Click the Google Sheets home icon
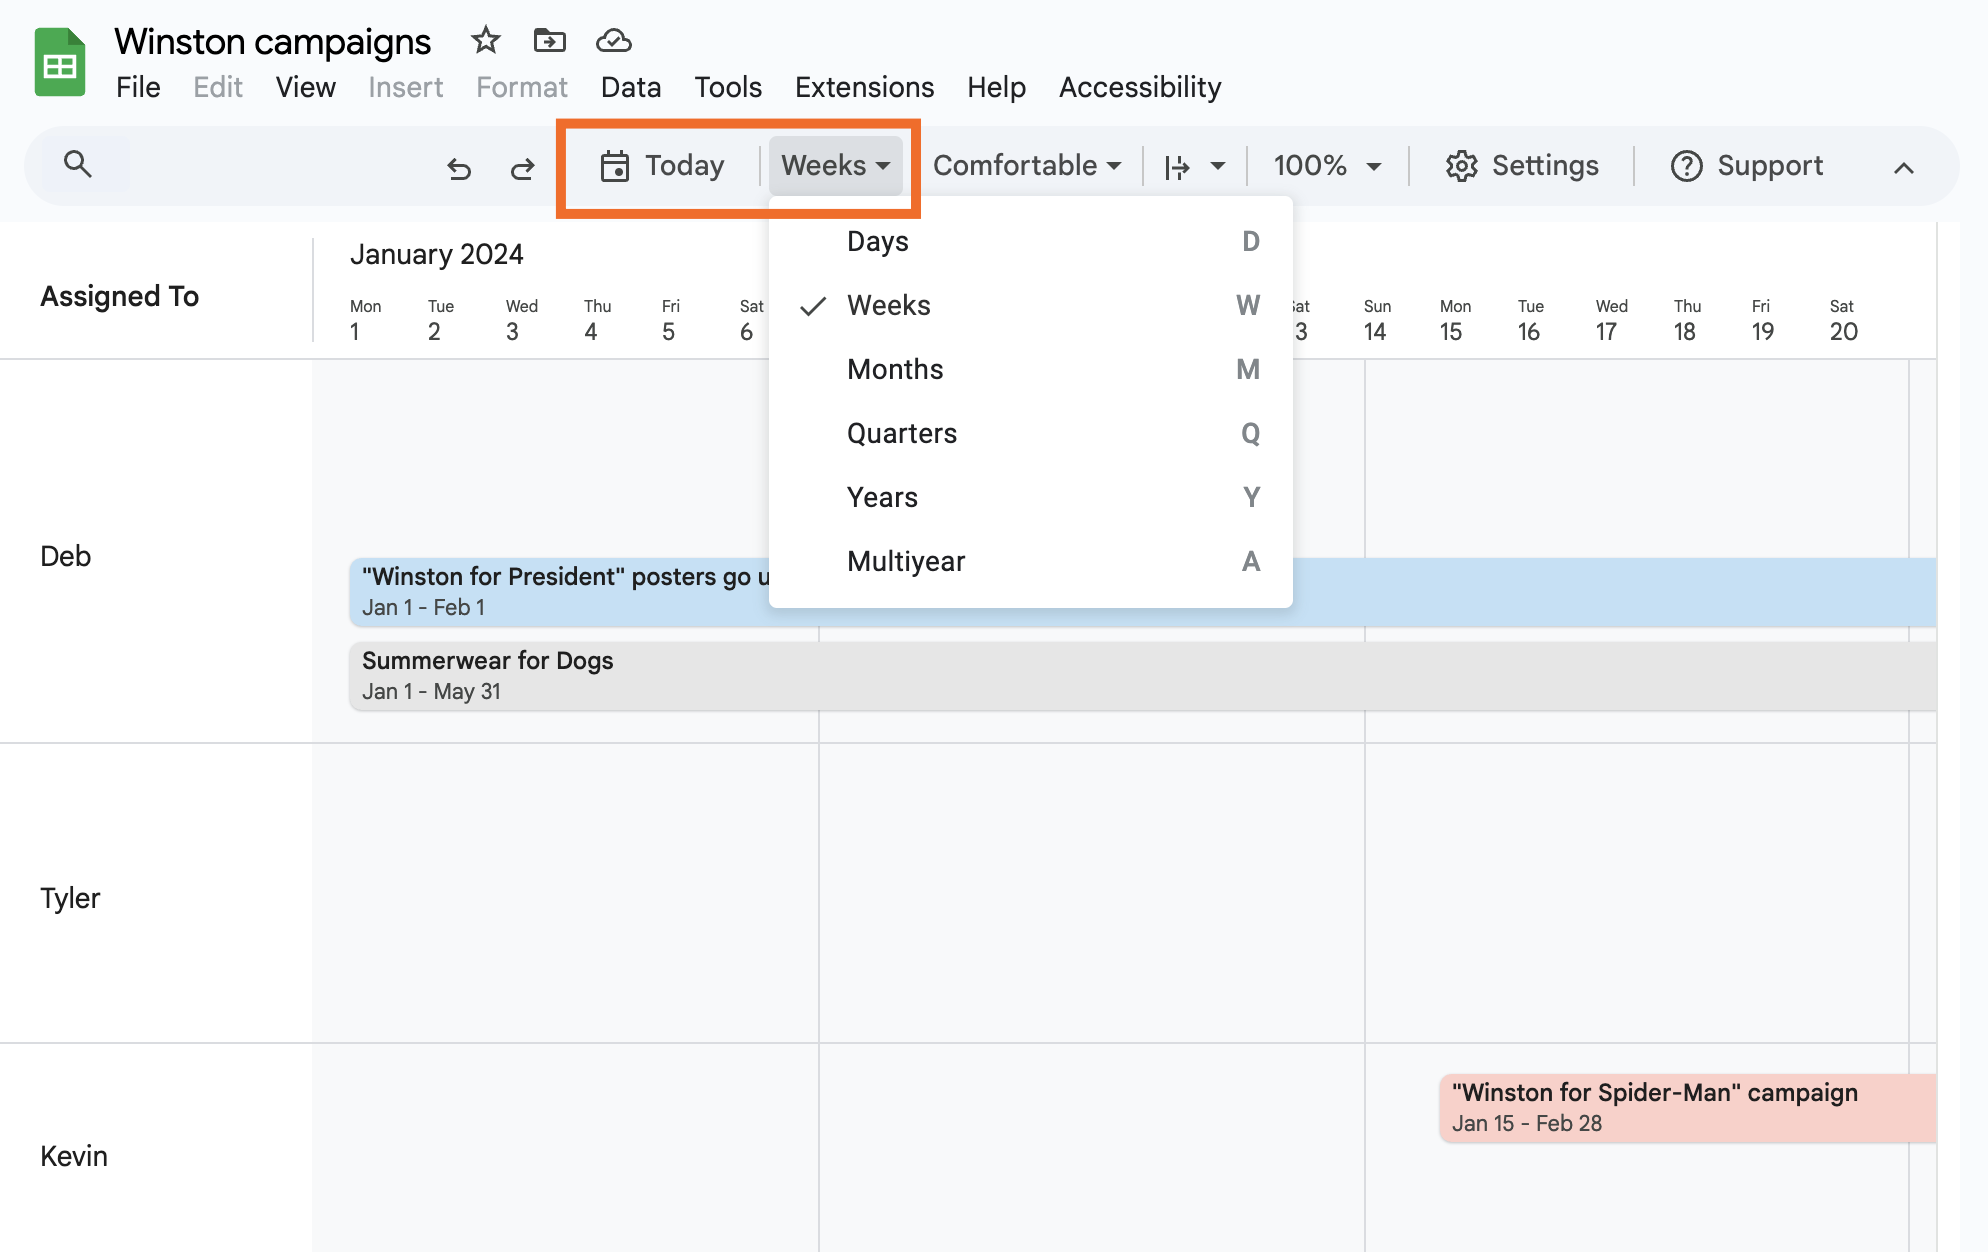The image size is (1988, 1252). (60, 62)
